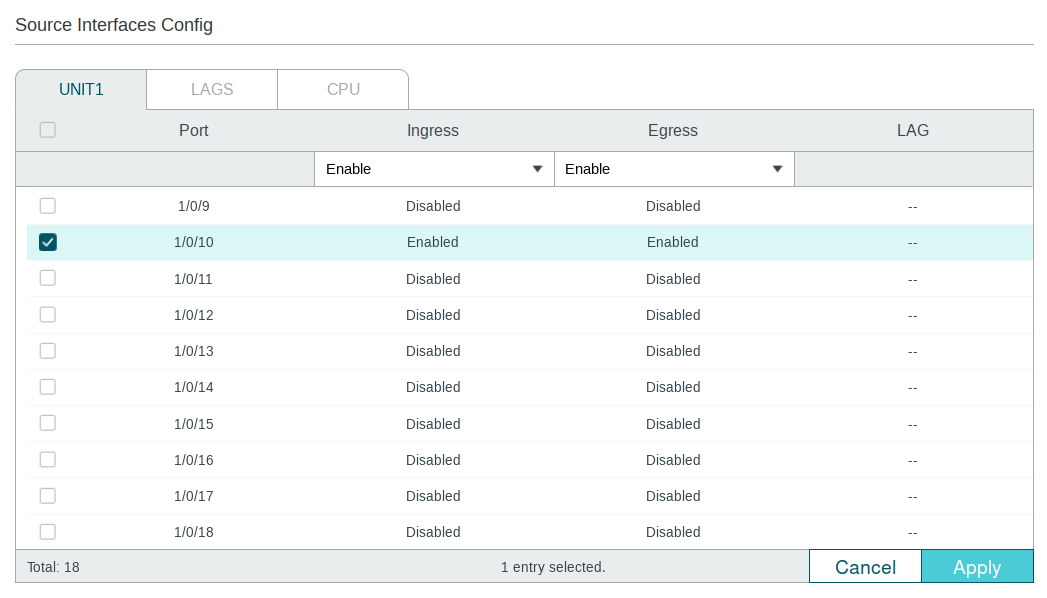Select the checkbox for port 1/0/12

(x=47, y=314)
